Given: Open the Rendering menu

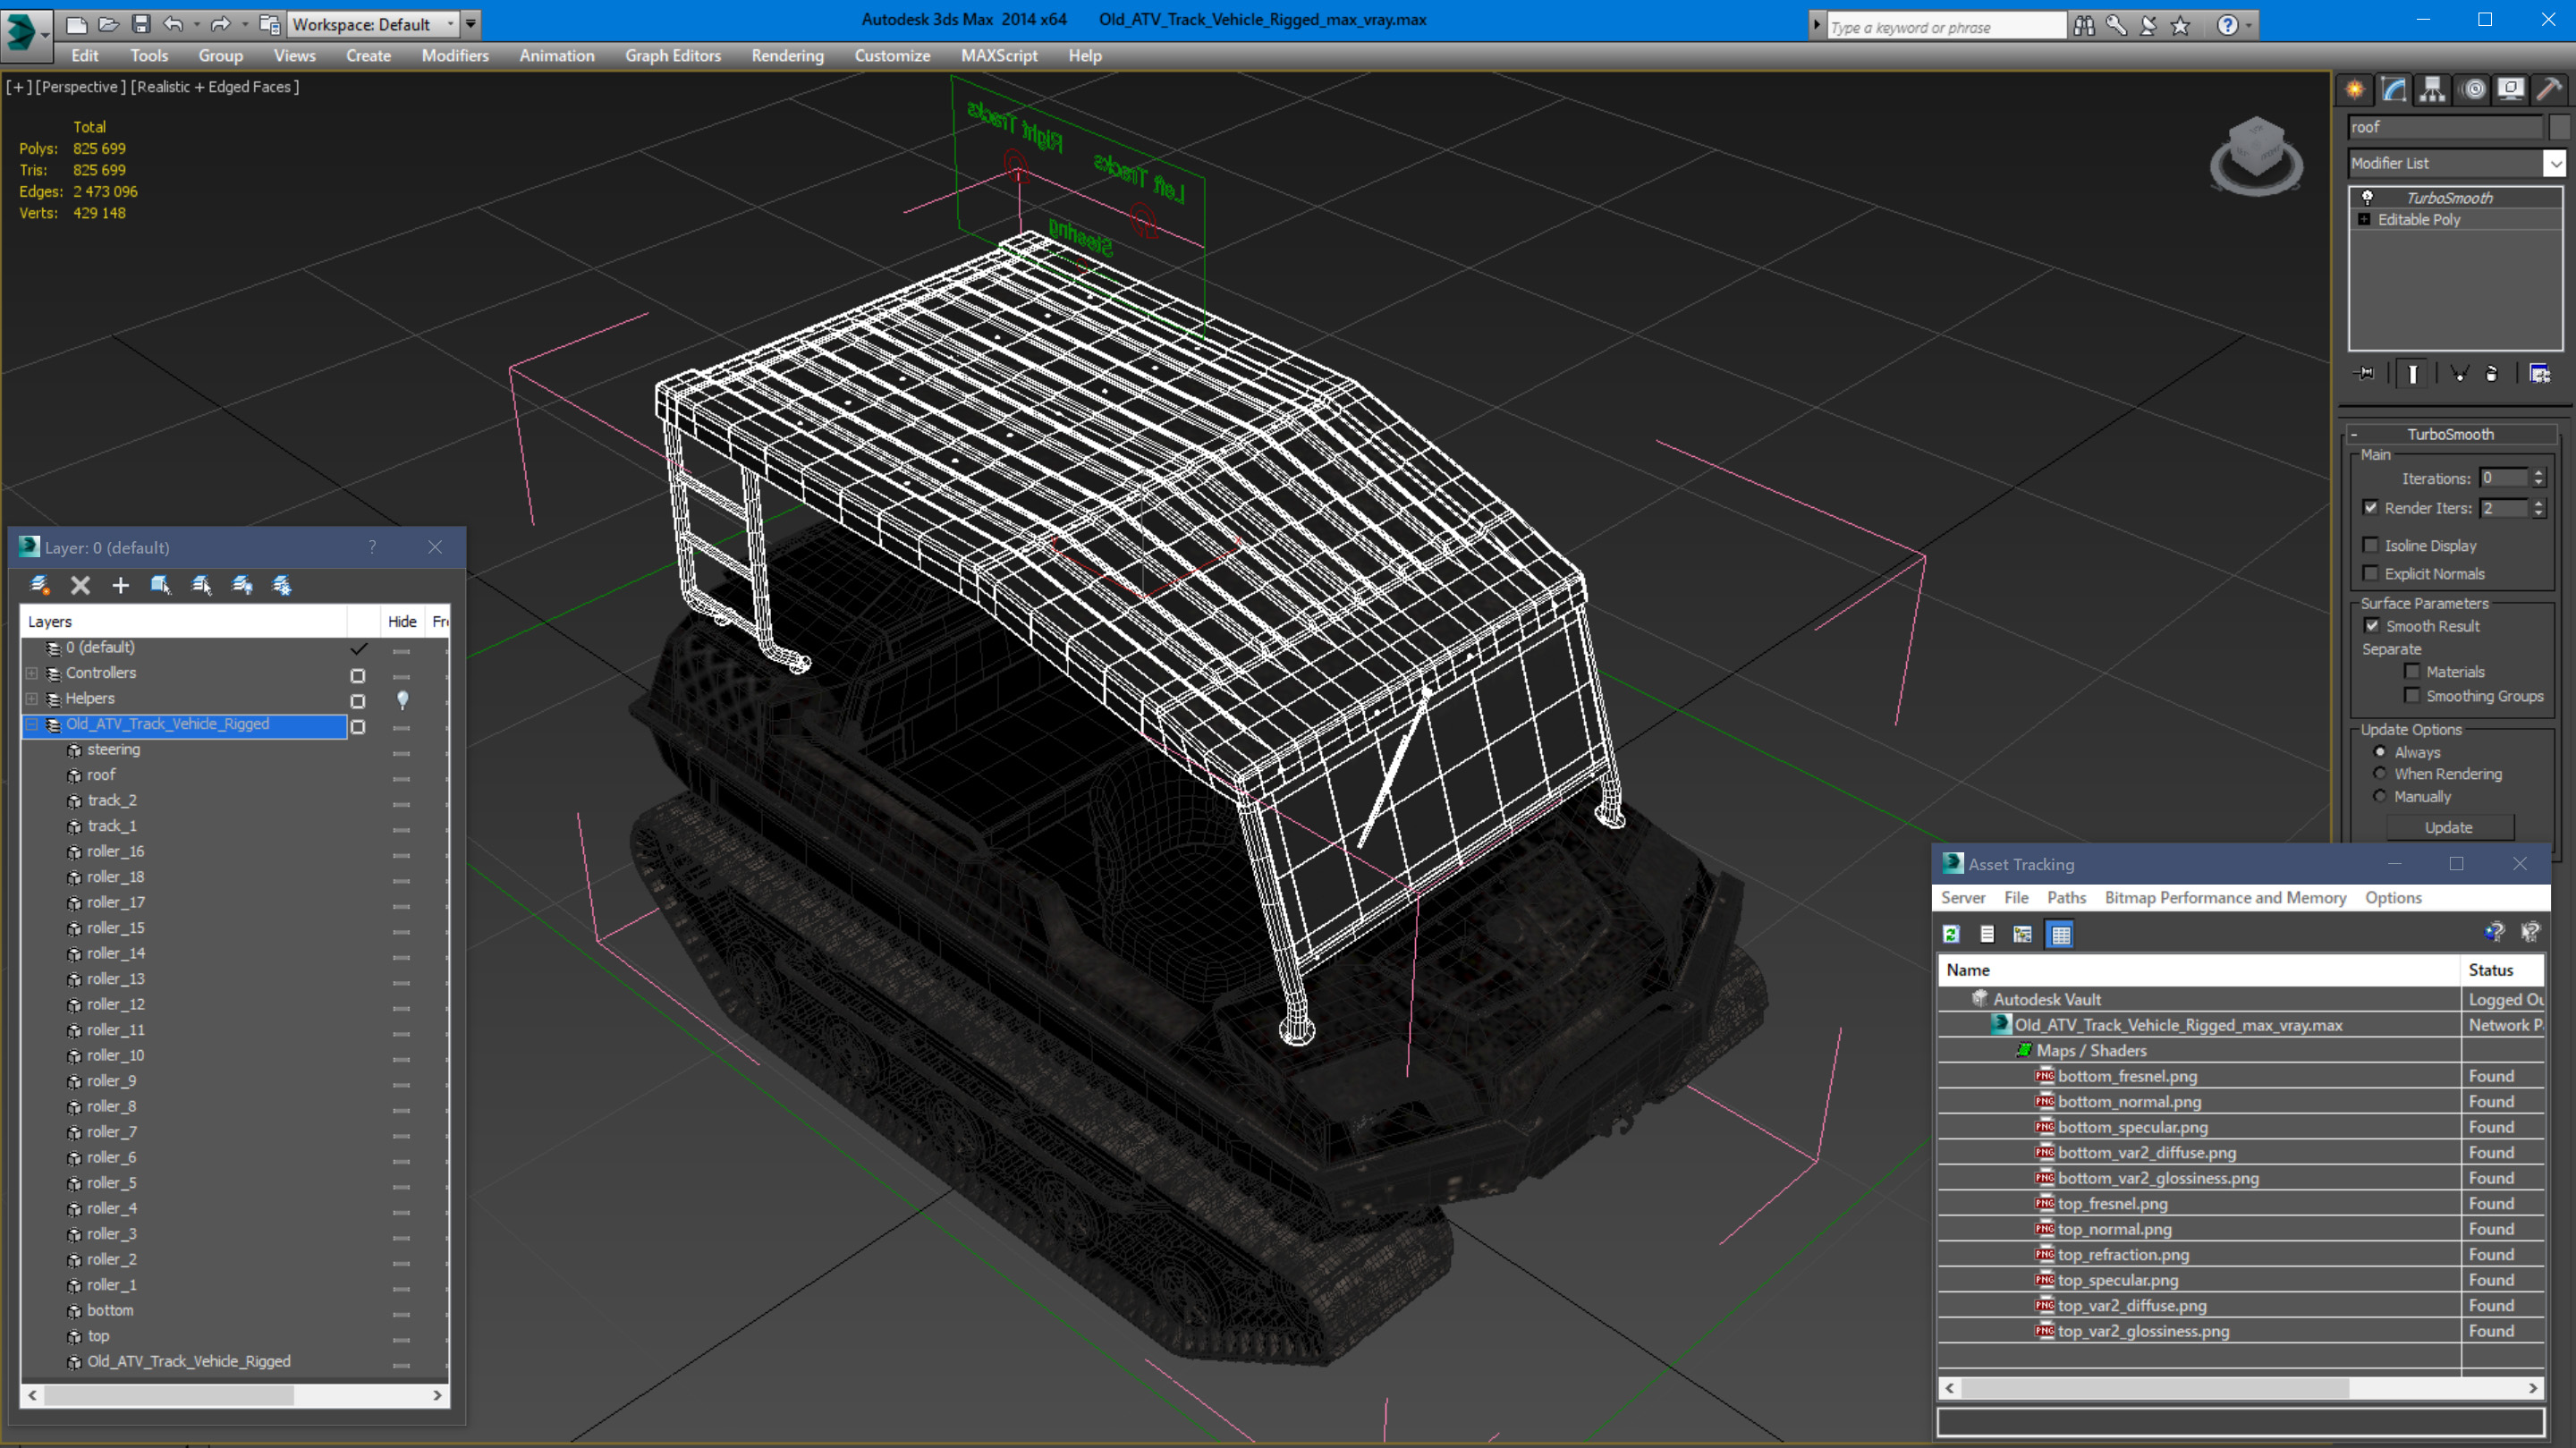Looking at the screenshot, I should click(x=787, y=56).
